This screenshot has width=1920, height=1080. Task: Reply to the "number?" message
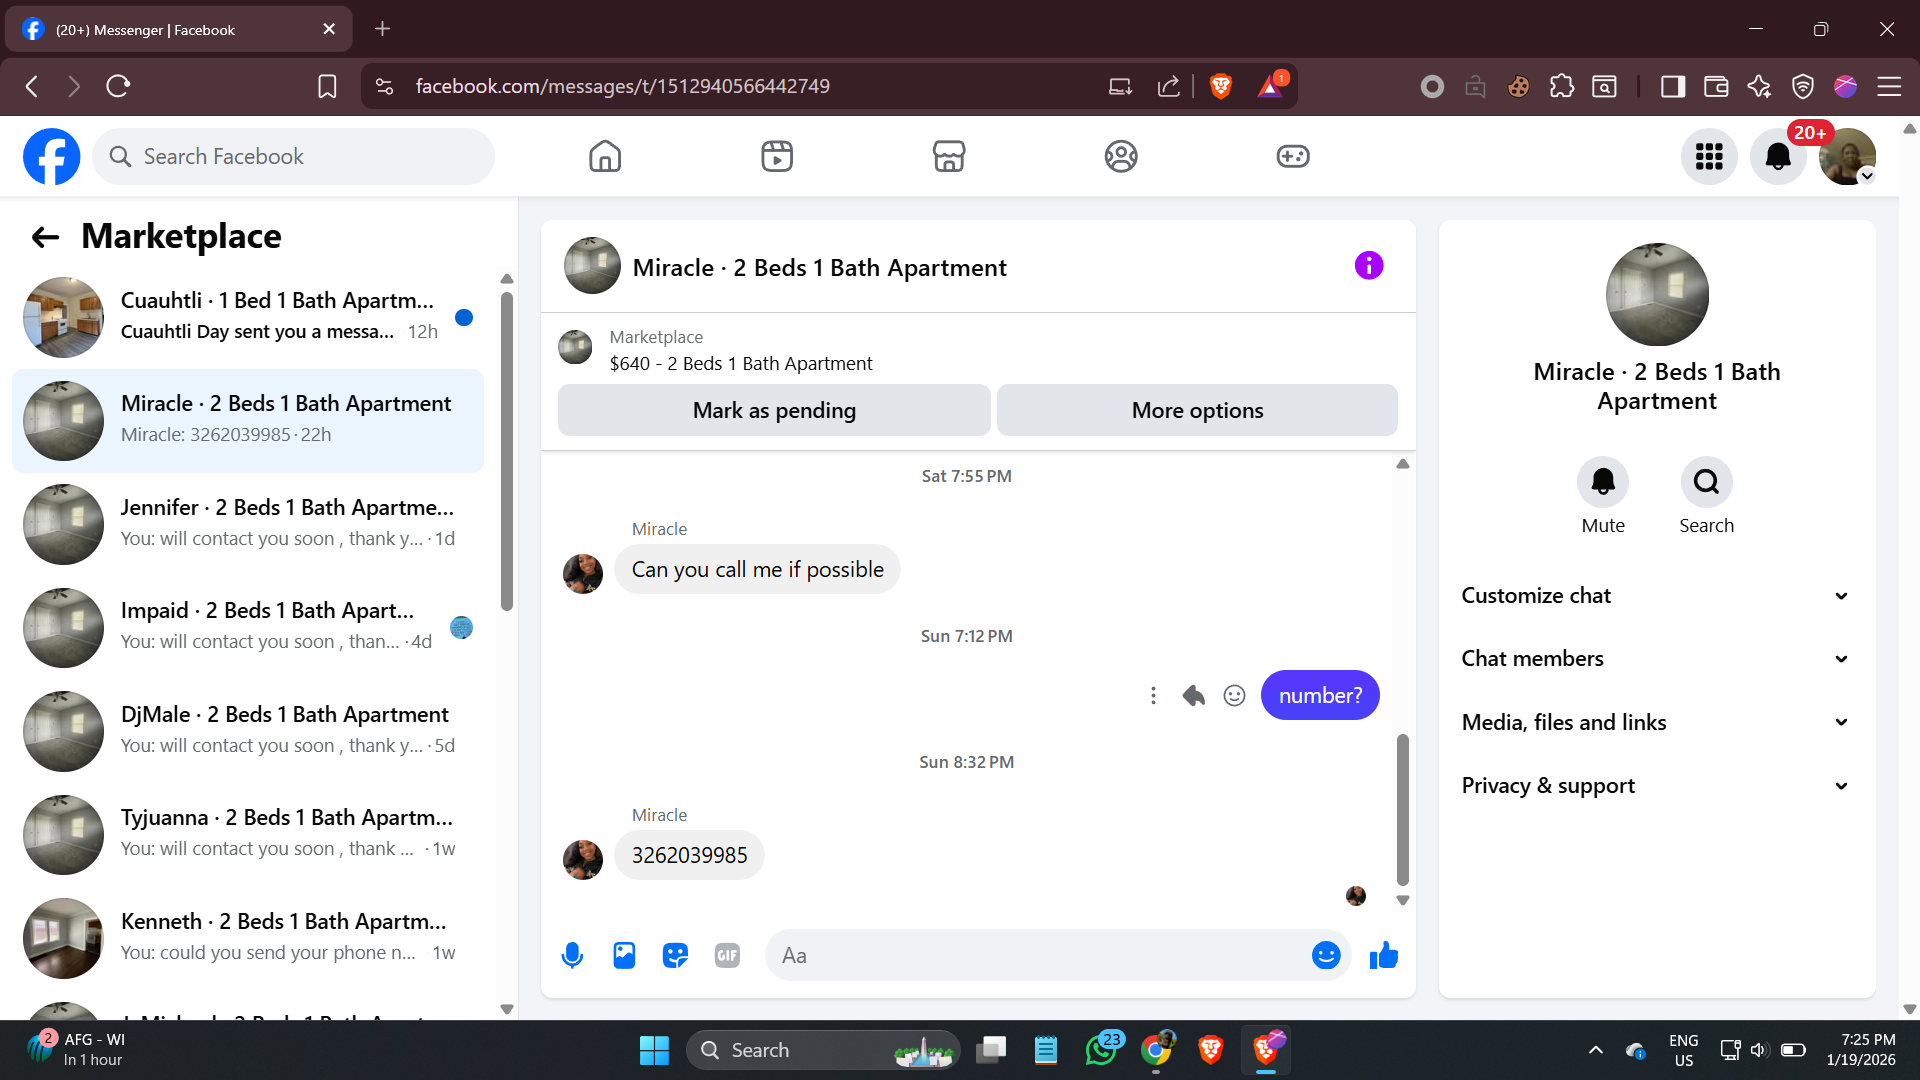(1193, 695)
